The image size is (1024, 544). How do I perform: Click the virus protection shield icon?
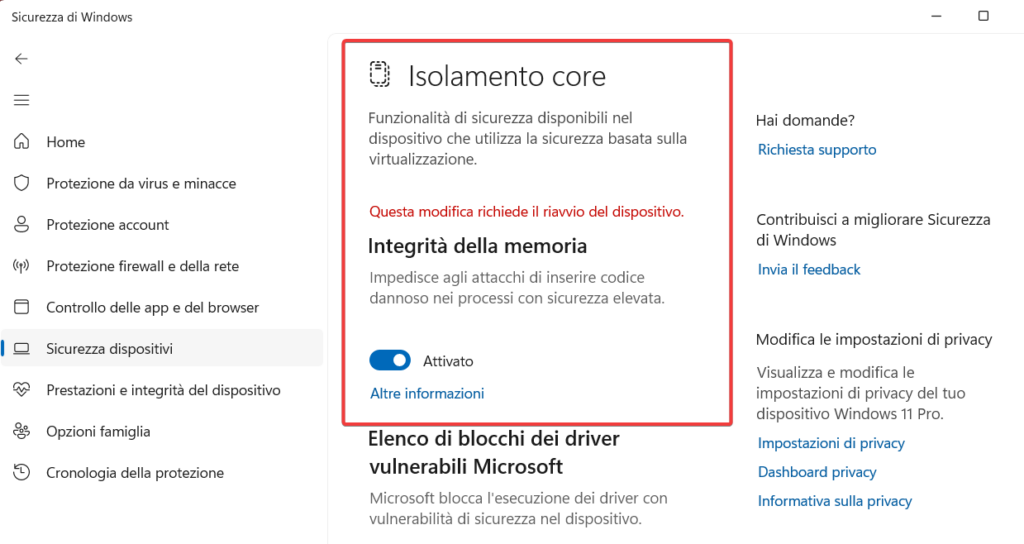point(21,184)
